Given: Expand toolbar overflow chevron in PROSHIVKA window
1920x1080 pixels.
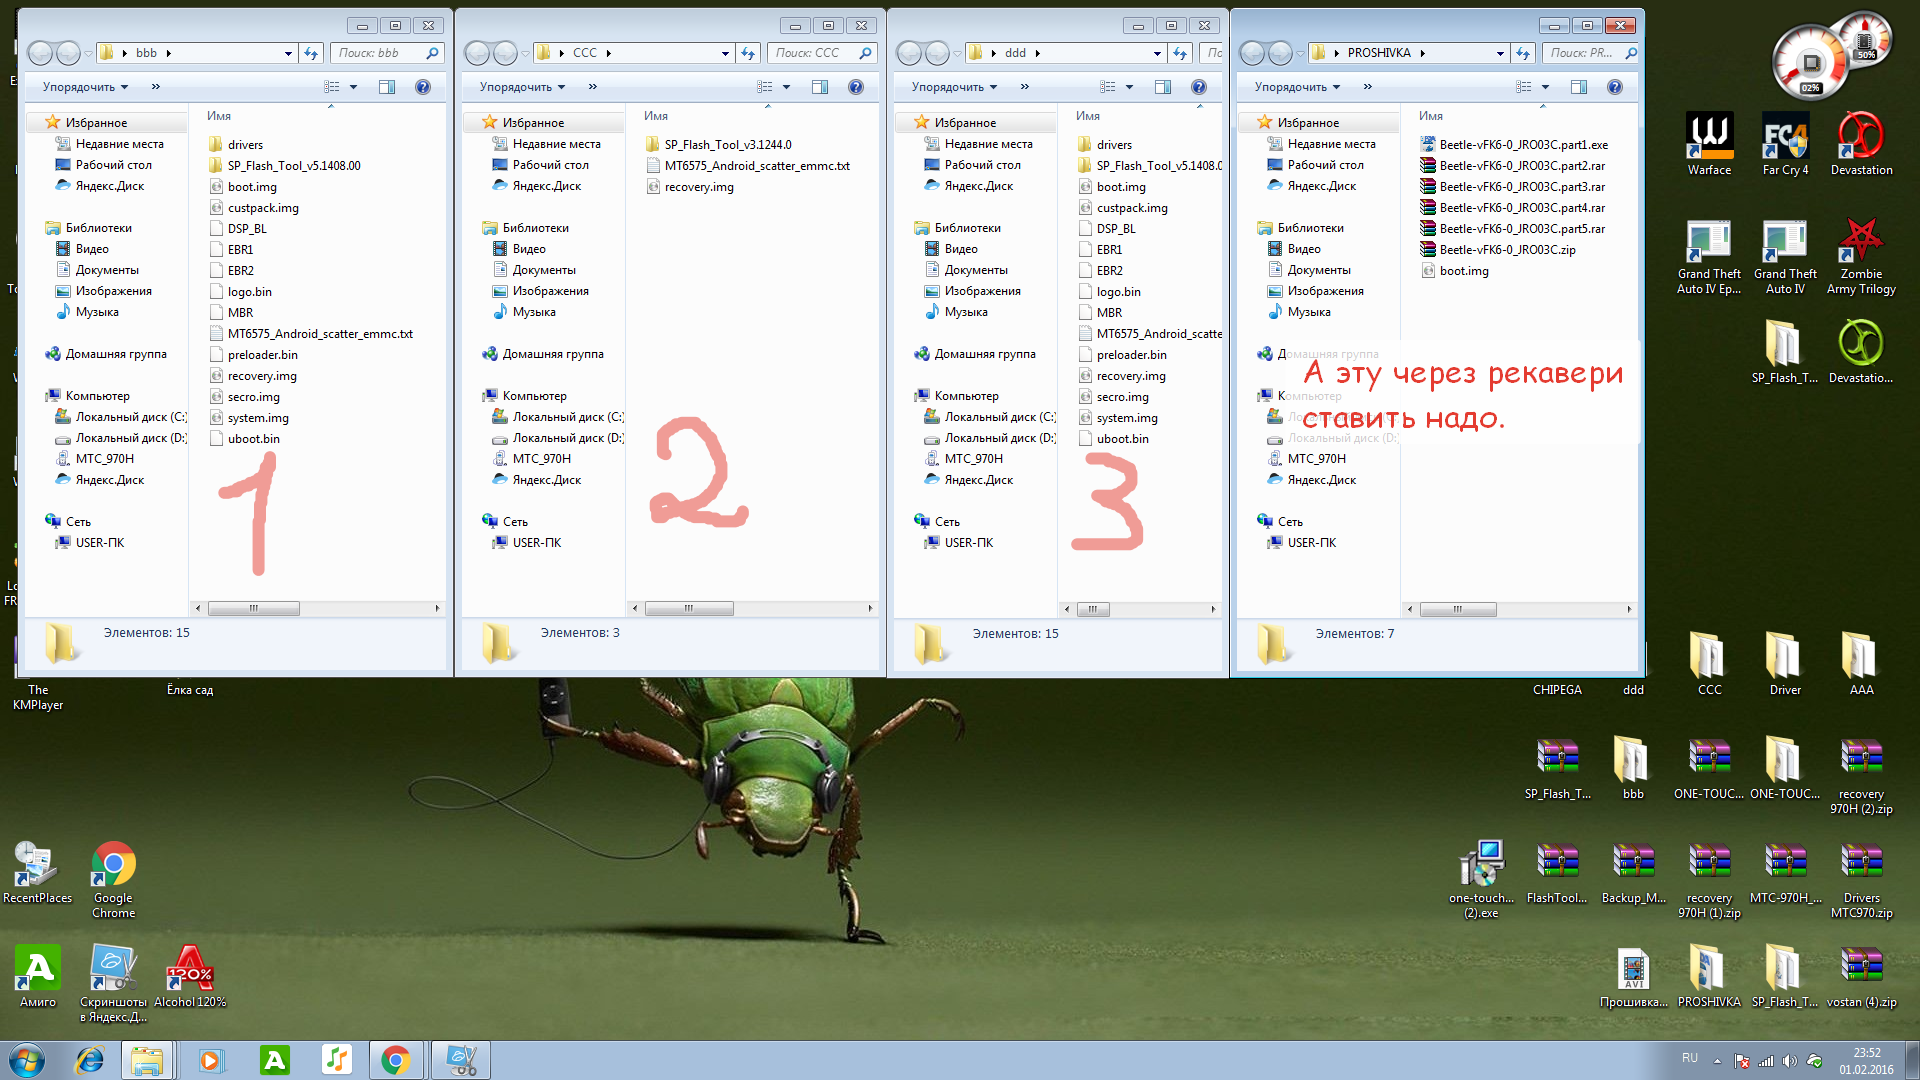Looking at the screenshot, I should tap(1367, 87).
